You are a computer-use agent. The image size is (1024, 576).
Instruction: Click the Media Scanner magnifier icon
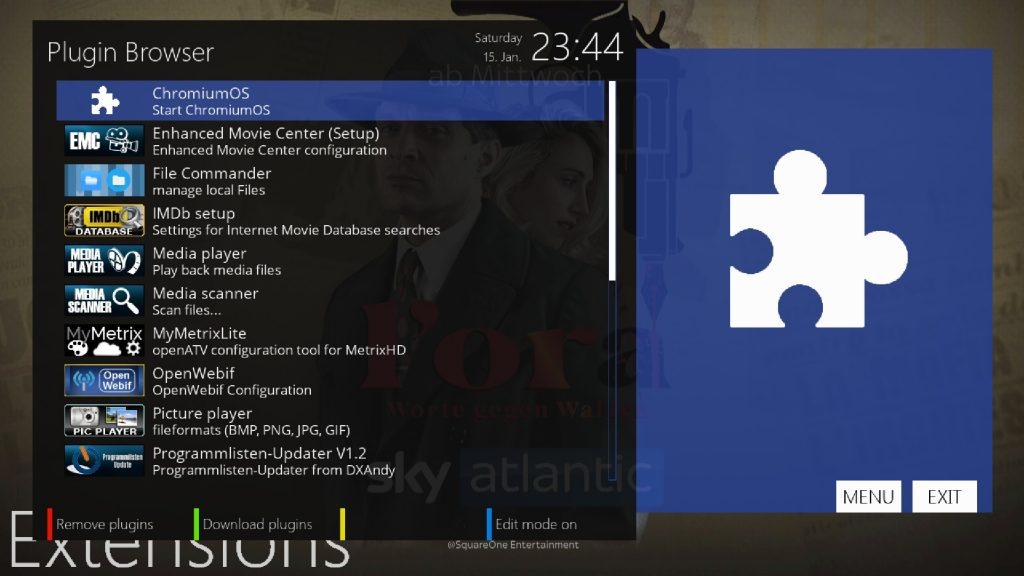103,300
